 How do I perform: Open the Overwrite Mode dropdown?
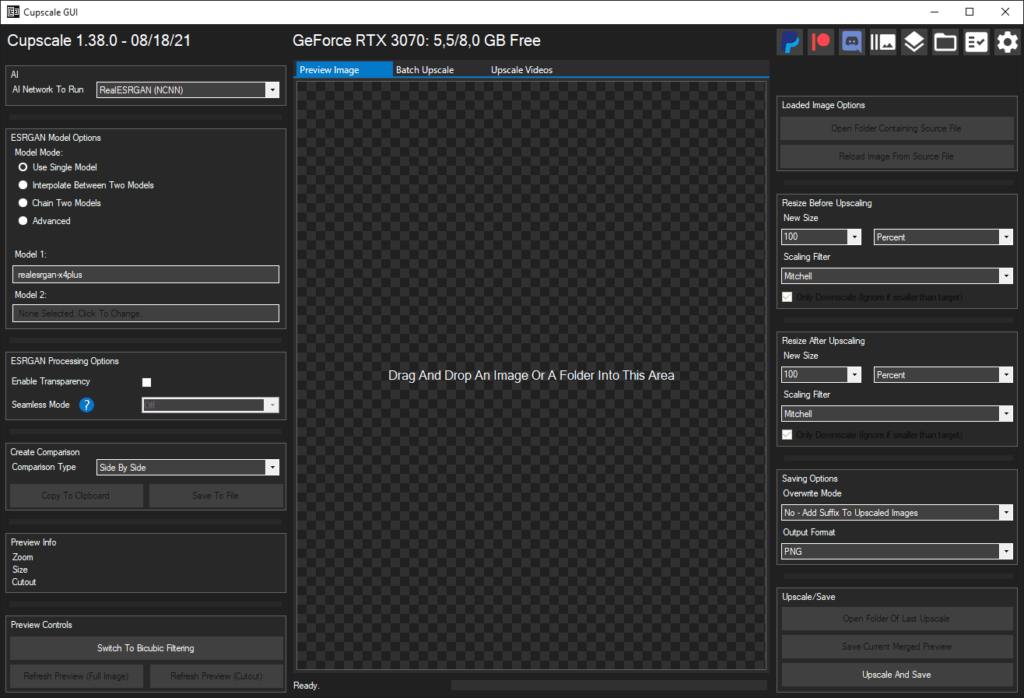(x=897, y=513)
